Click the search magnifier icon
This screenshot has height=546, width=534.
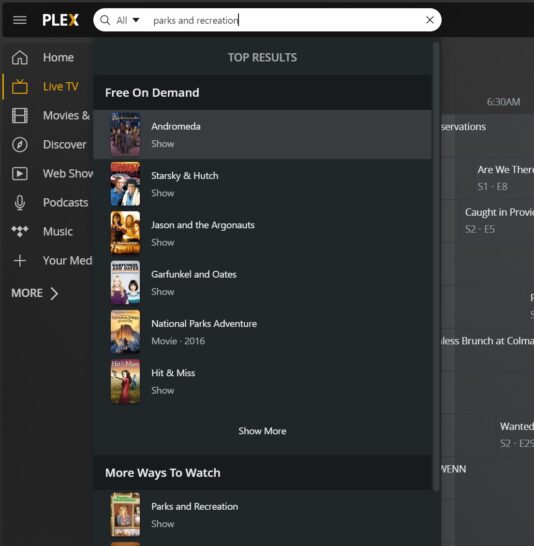[105, 20]
